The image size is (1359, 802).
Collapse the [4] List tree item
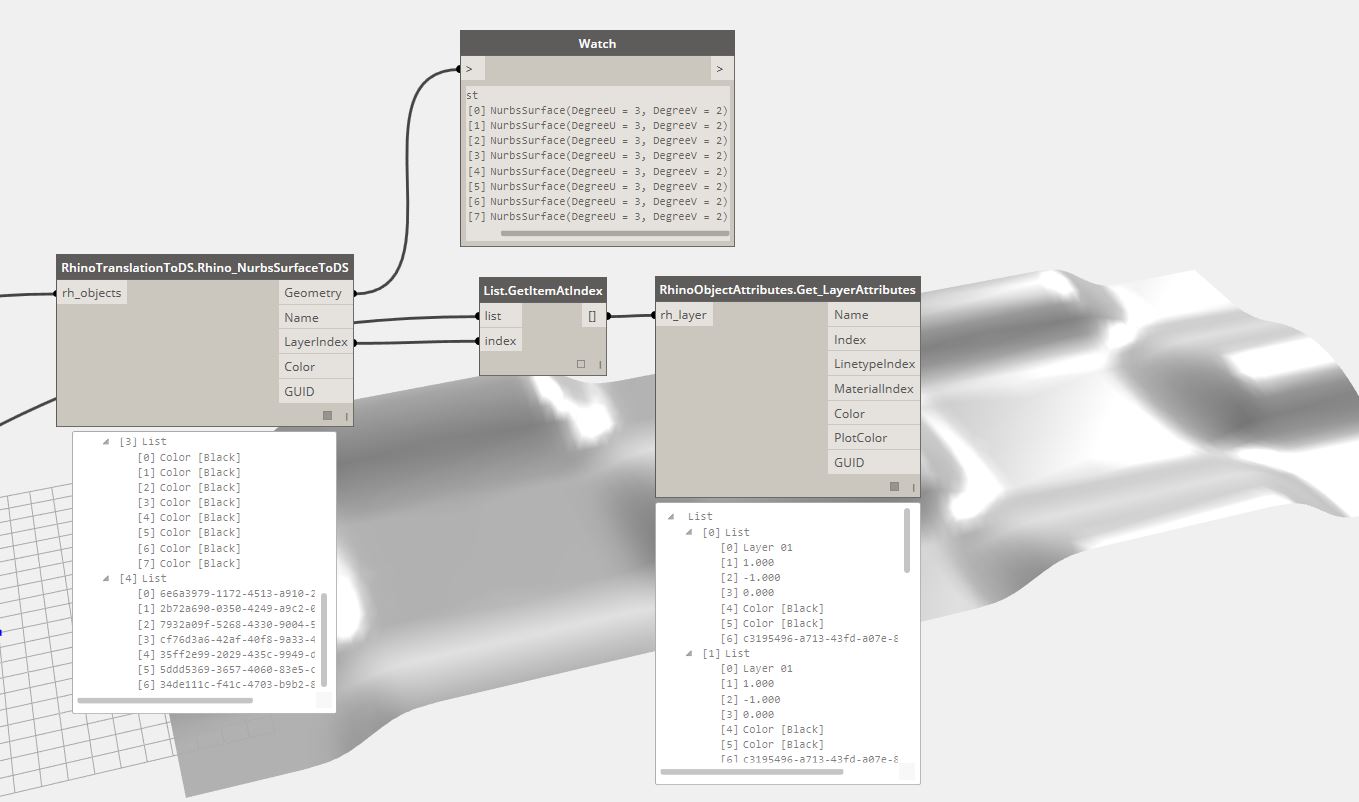tap(107, 578)
